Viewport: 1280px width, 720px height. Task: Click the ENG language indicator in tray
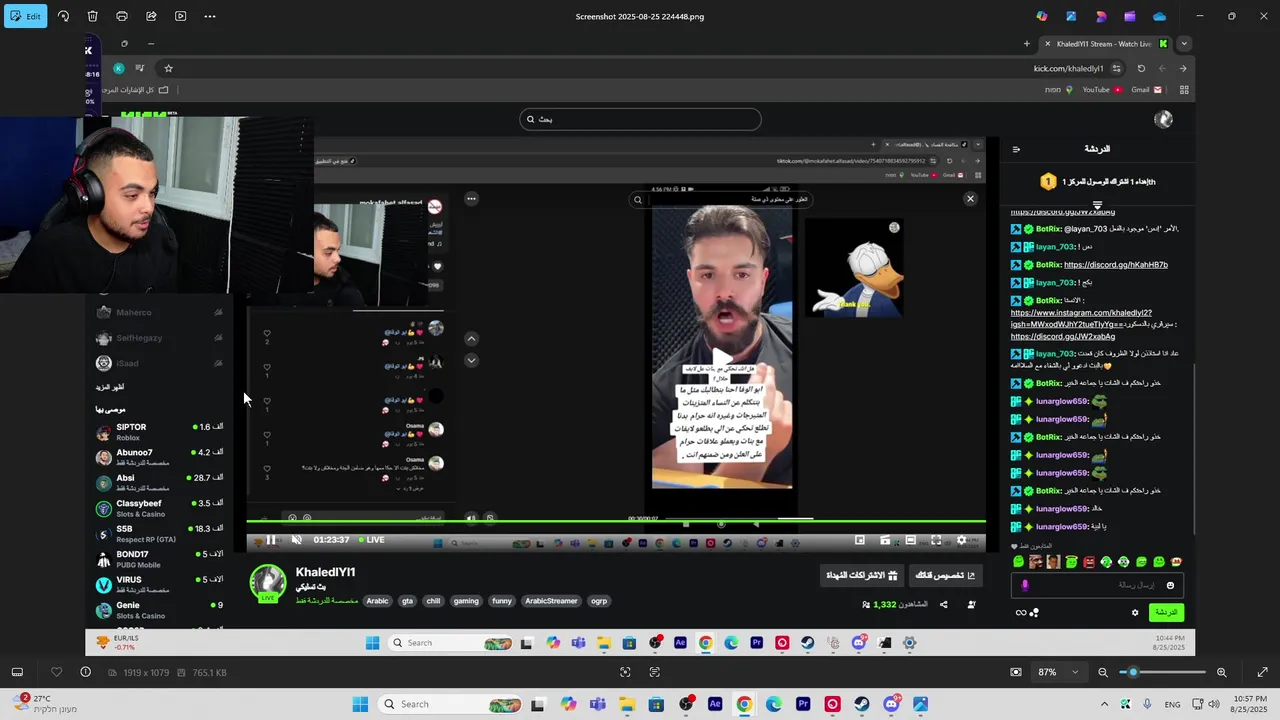coord(1172,704)
